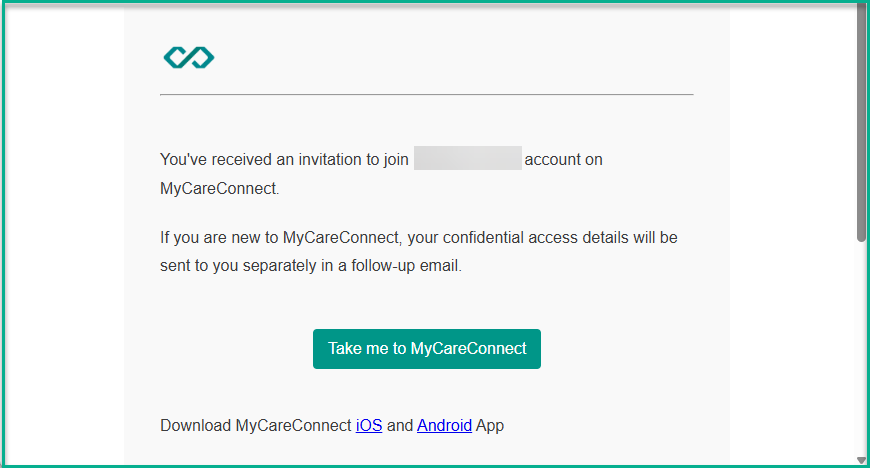Click the white margin right of email body
The image size is (870, 468).
click(x=793, y=233)
